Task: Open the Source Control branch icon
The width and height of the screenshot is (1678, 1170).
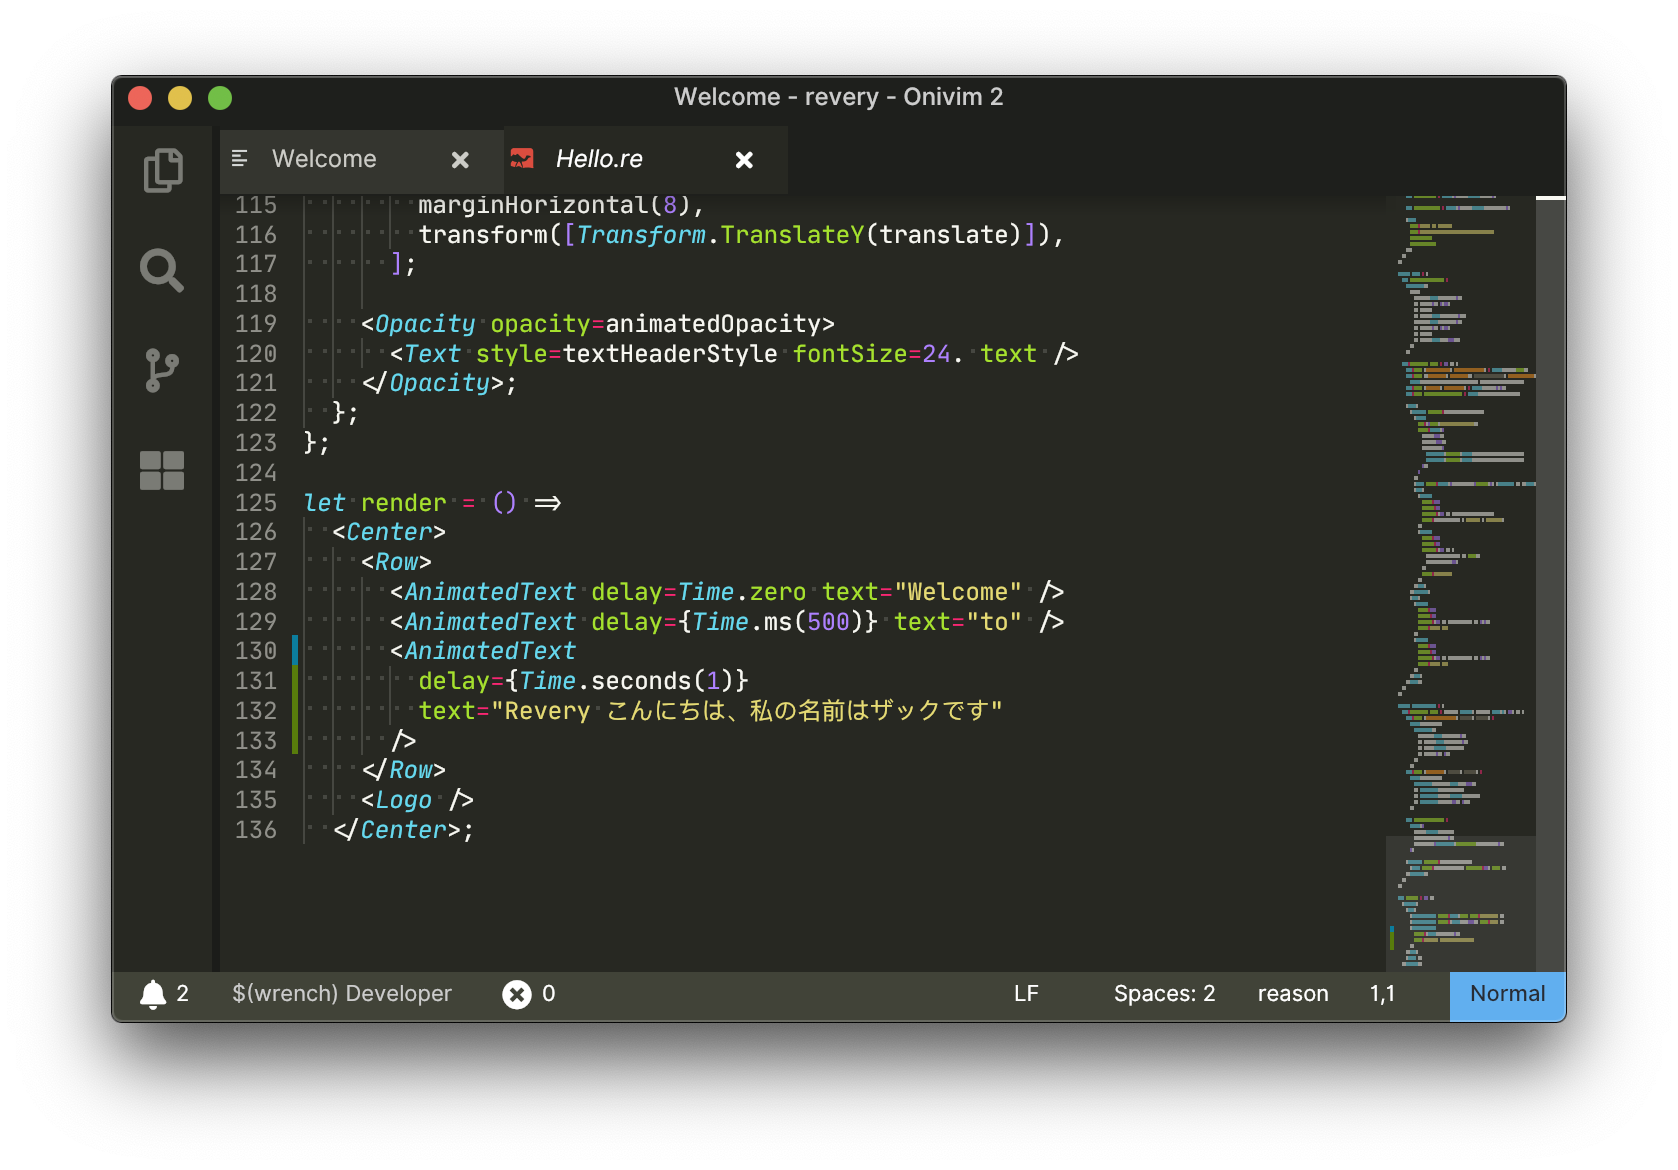Action: [x=162, y=370]
